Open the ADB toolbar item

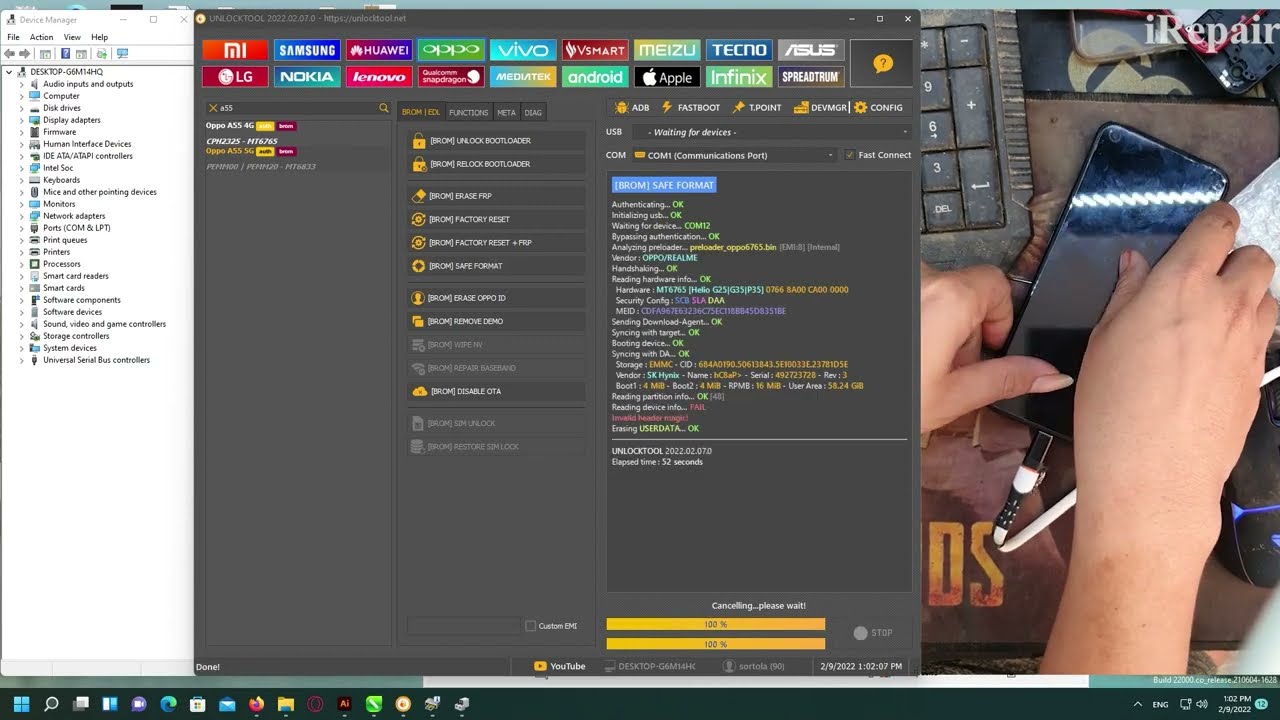632,107
